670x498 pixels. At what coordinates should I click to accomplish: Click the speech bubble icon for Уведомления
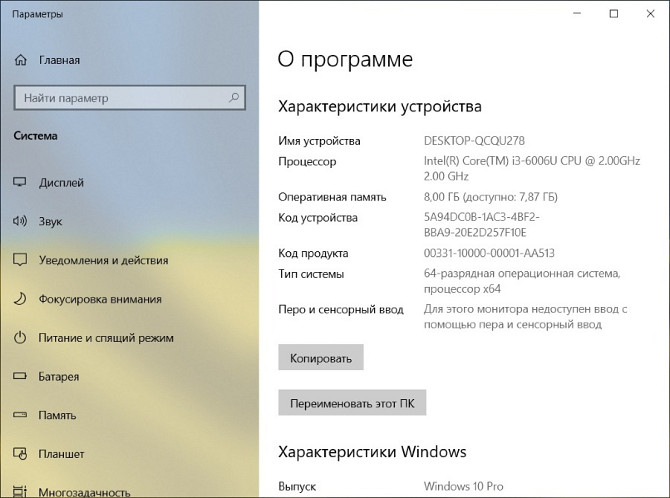click(x=20, y=259)
